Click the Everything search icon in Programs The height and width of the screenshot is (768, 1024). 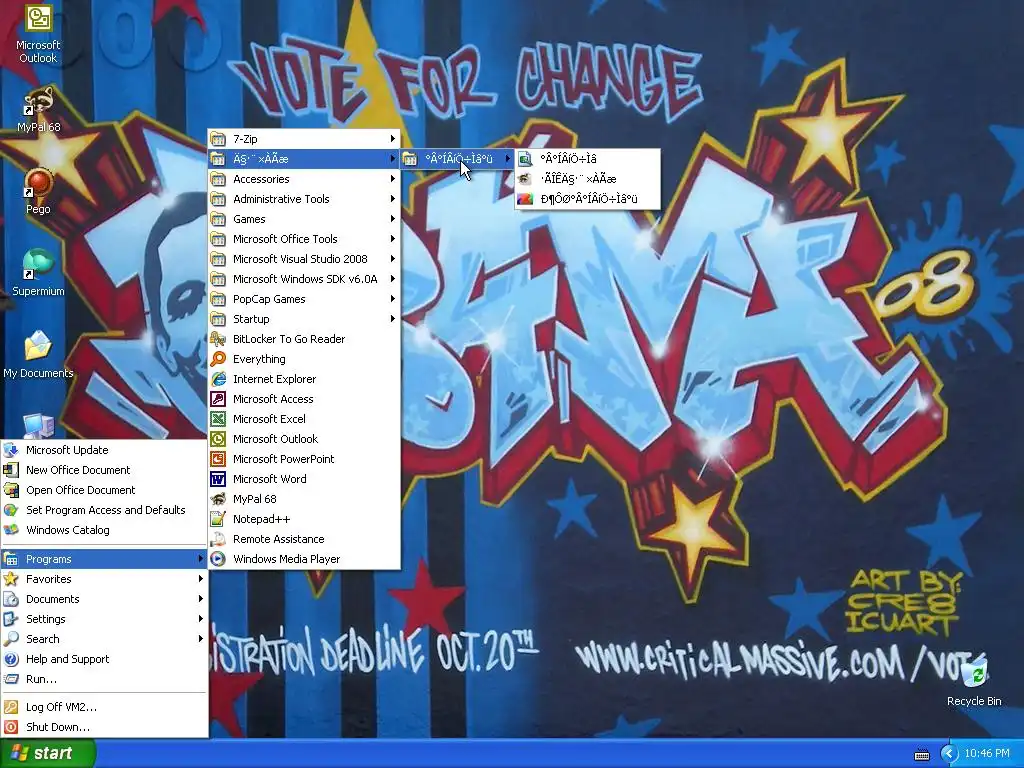218,359
